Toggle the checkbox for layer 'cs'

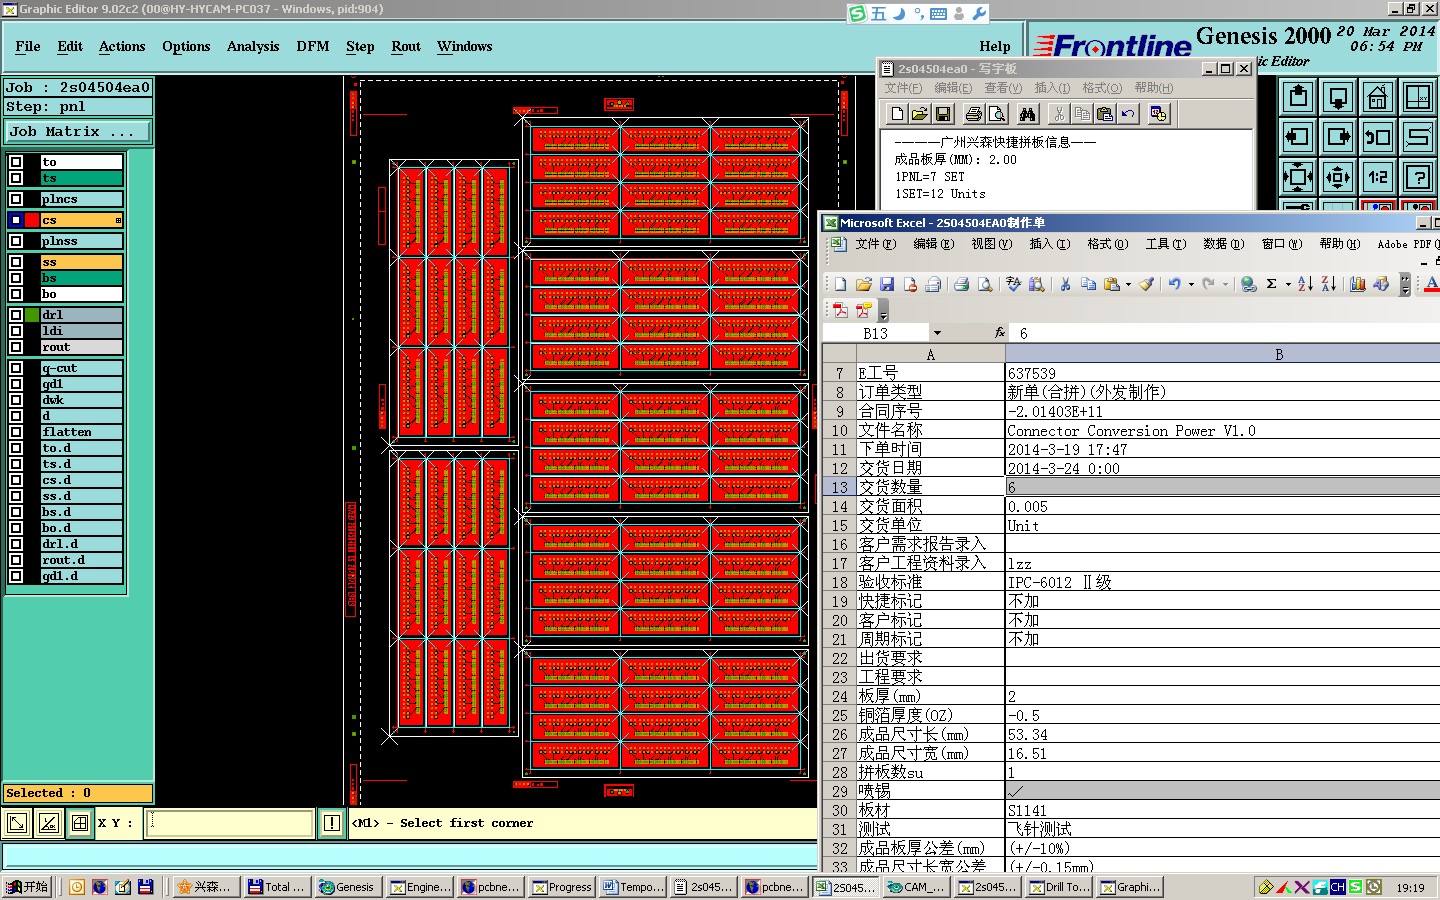click(x=16, y=220)
